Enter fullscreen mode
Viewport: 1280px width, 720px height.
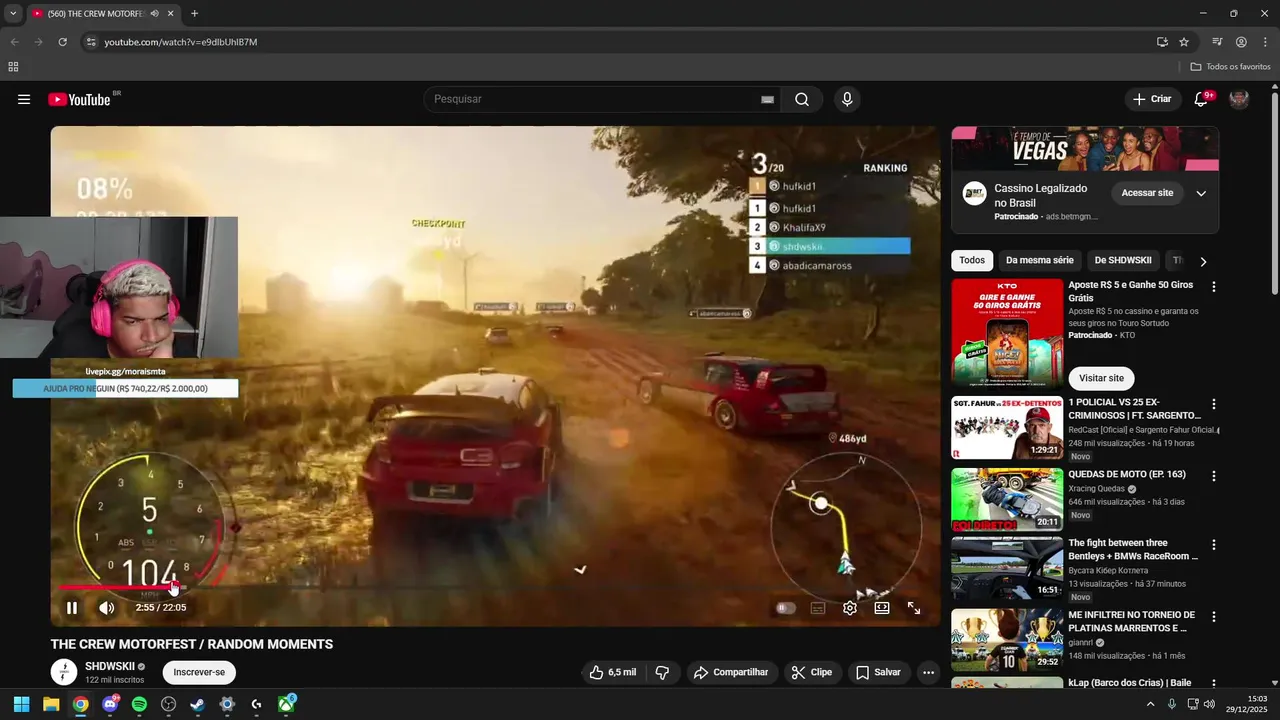click(x=914, y=607)
